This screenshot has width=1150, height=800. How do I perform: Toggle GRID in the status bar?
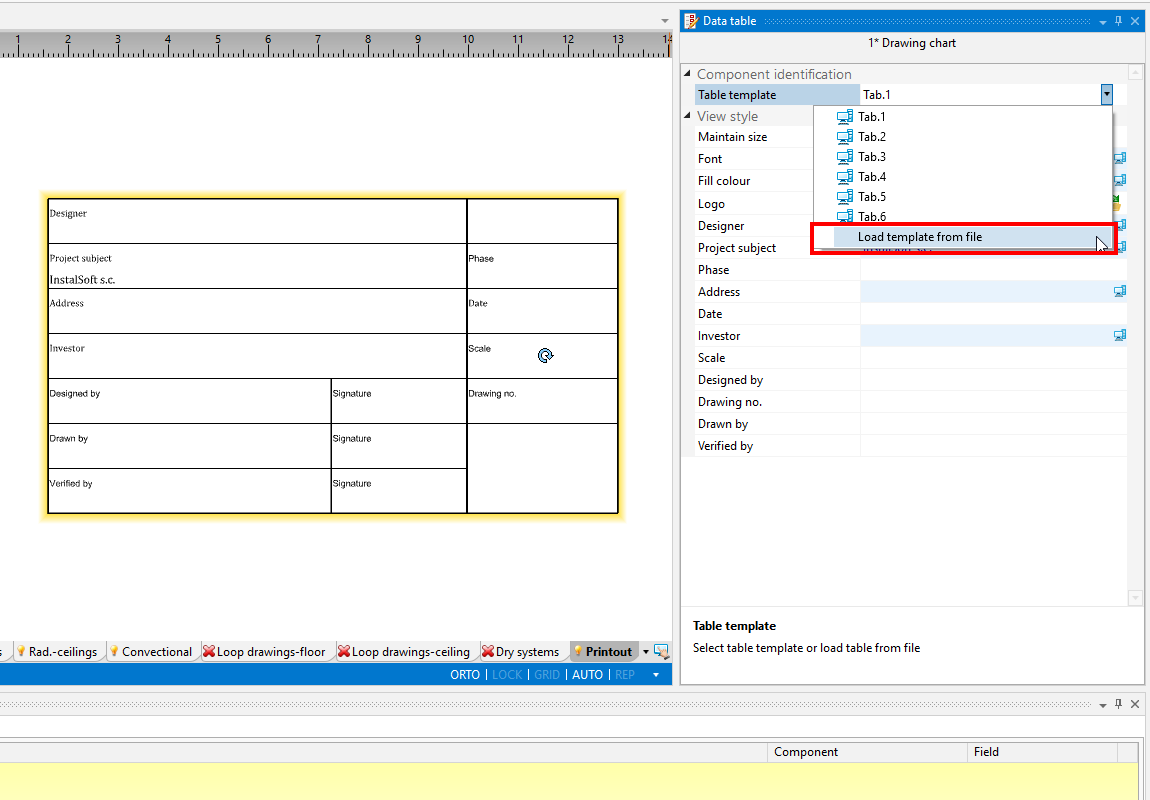pyautogui.click(x=547, y=675)
